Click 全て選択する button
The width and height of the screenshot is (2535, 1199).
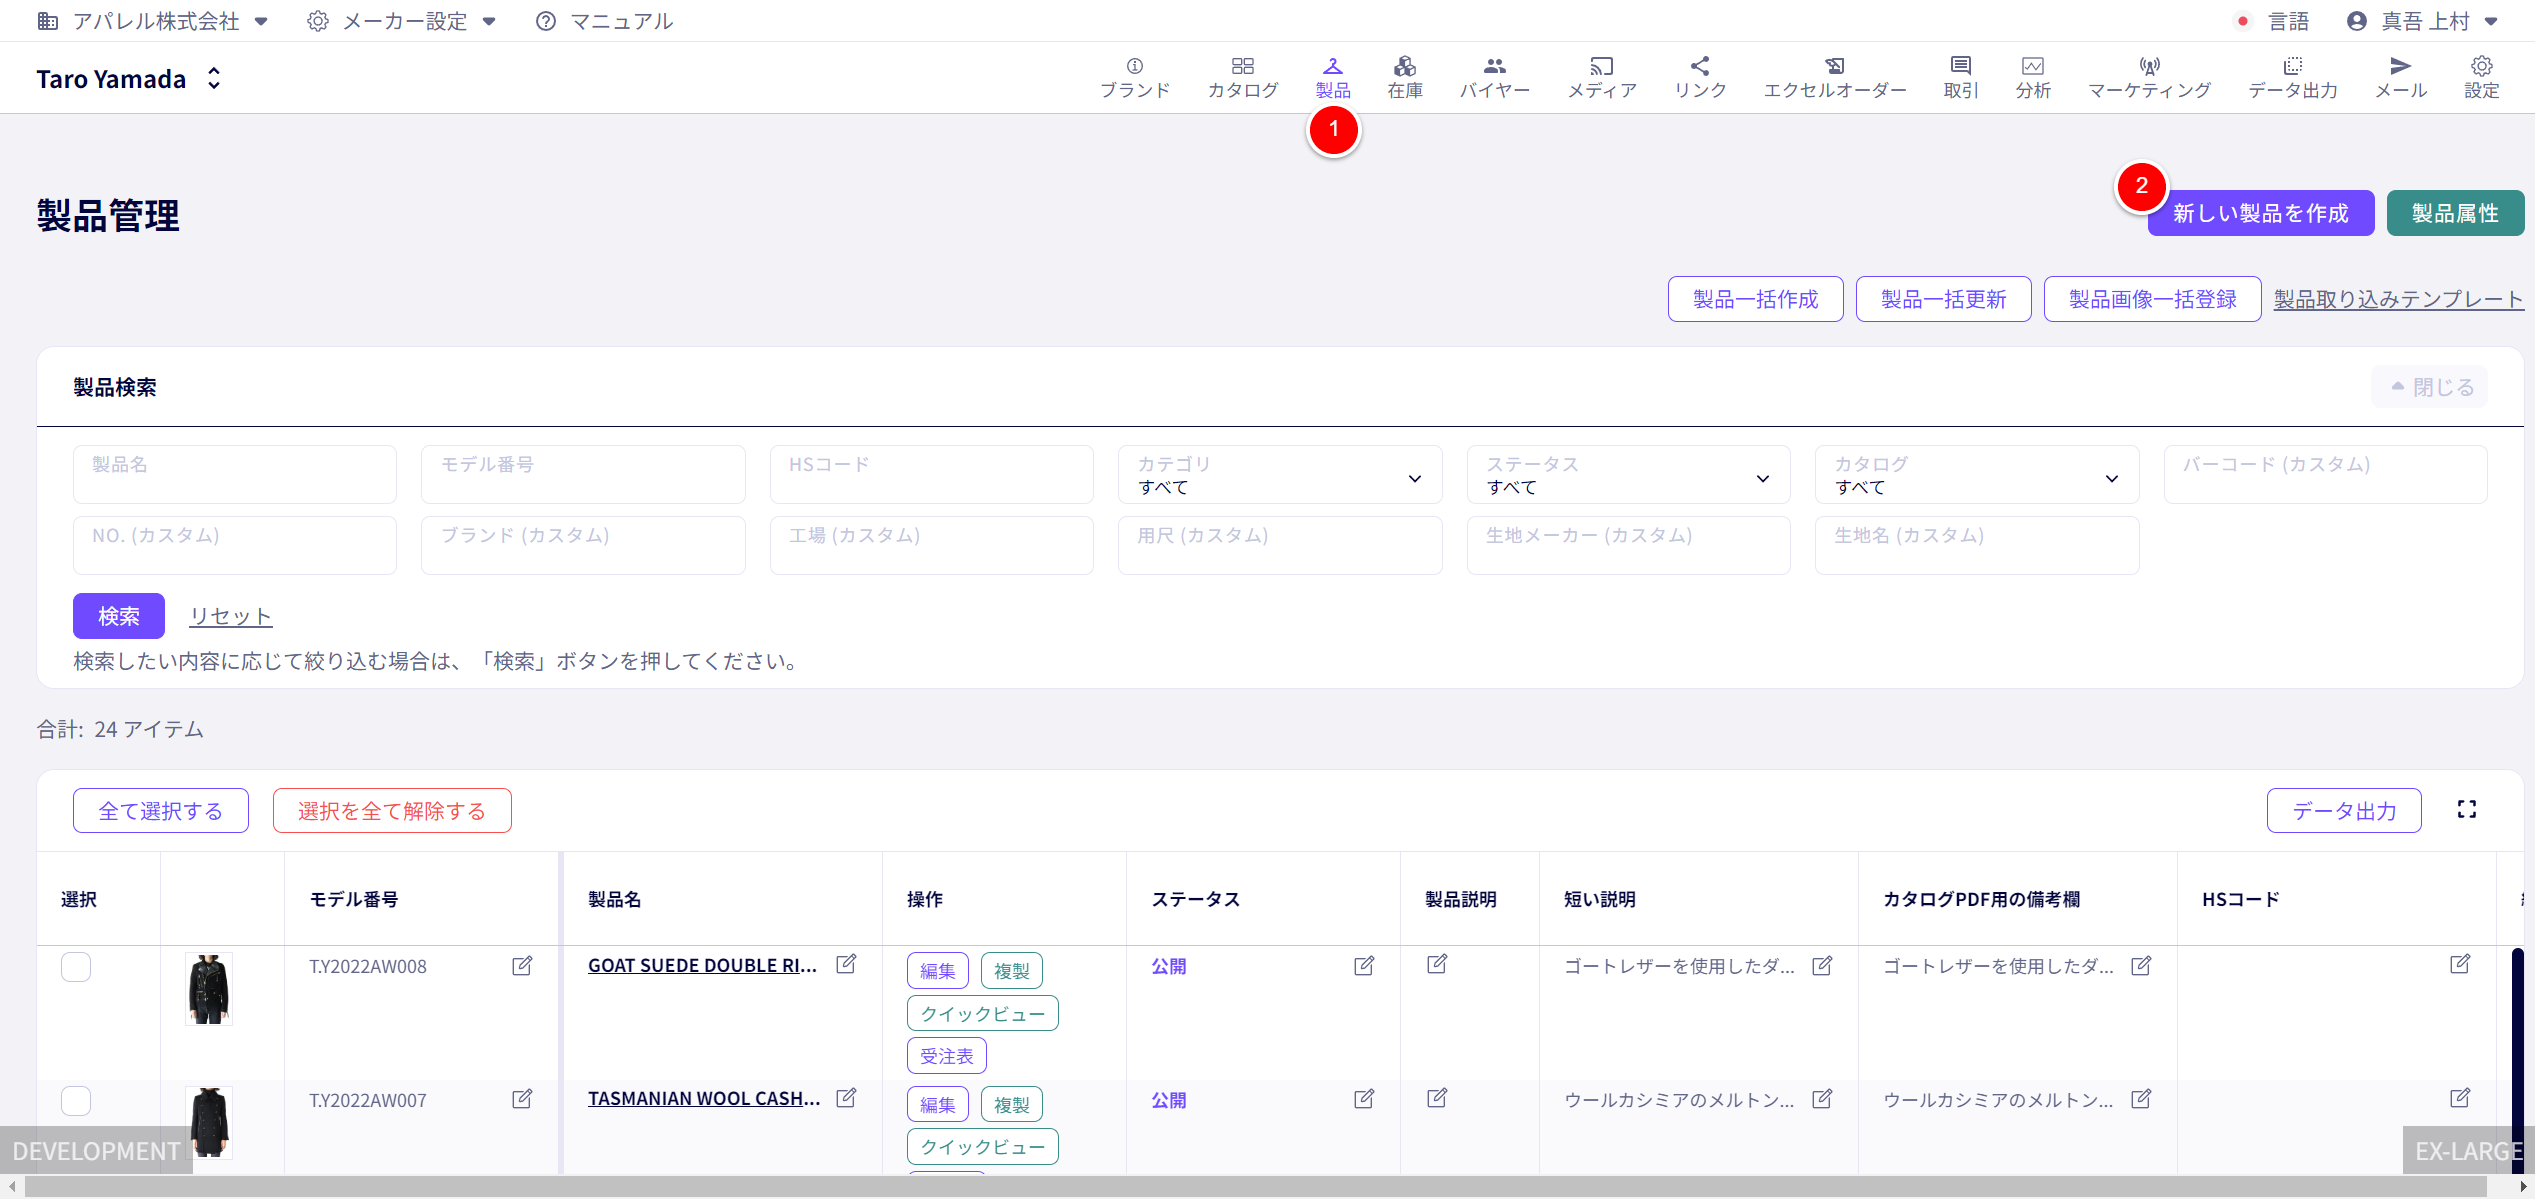point(161,810)
